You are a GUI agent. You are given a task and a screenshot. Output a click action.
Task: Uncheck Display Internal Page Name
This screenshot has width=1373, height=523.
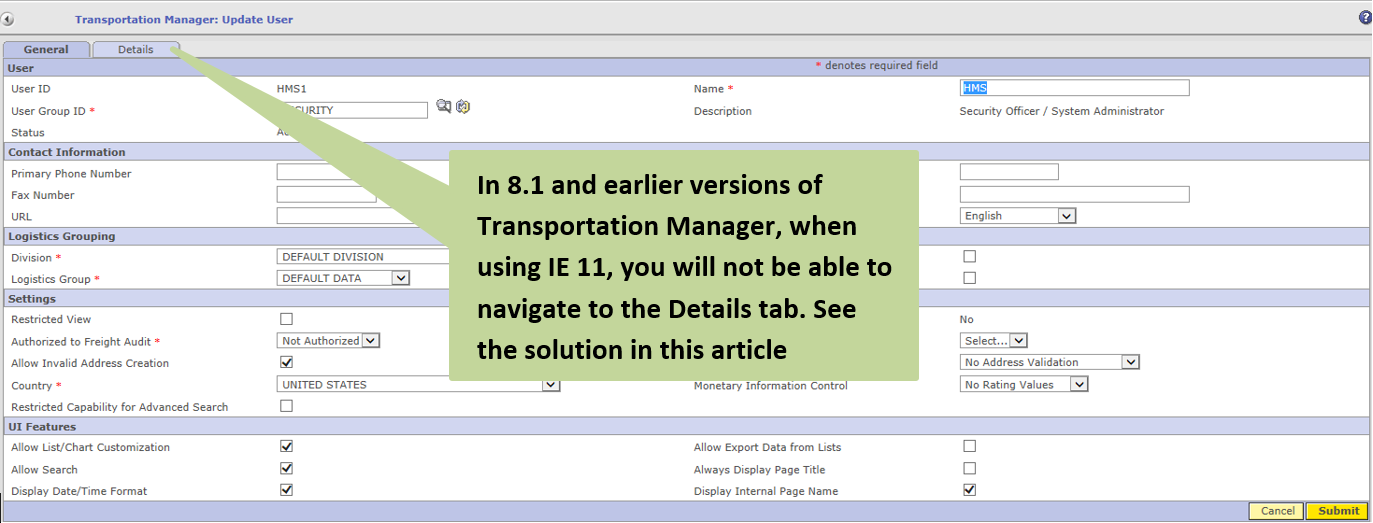pos(969,490)
